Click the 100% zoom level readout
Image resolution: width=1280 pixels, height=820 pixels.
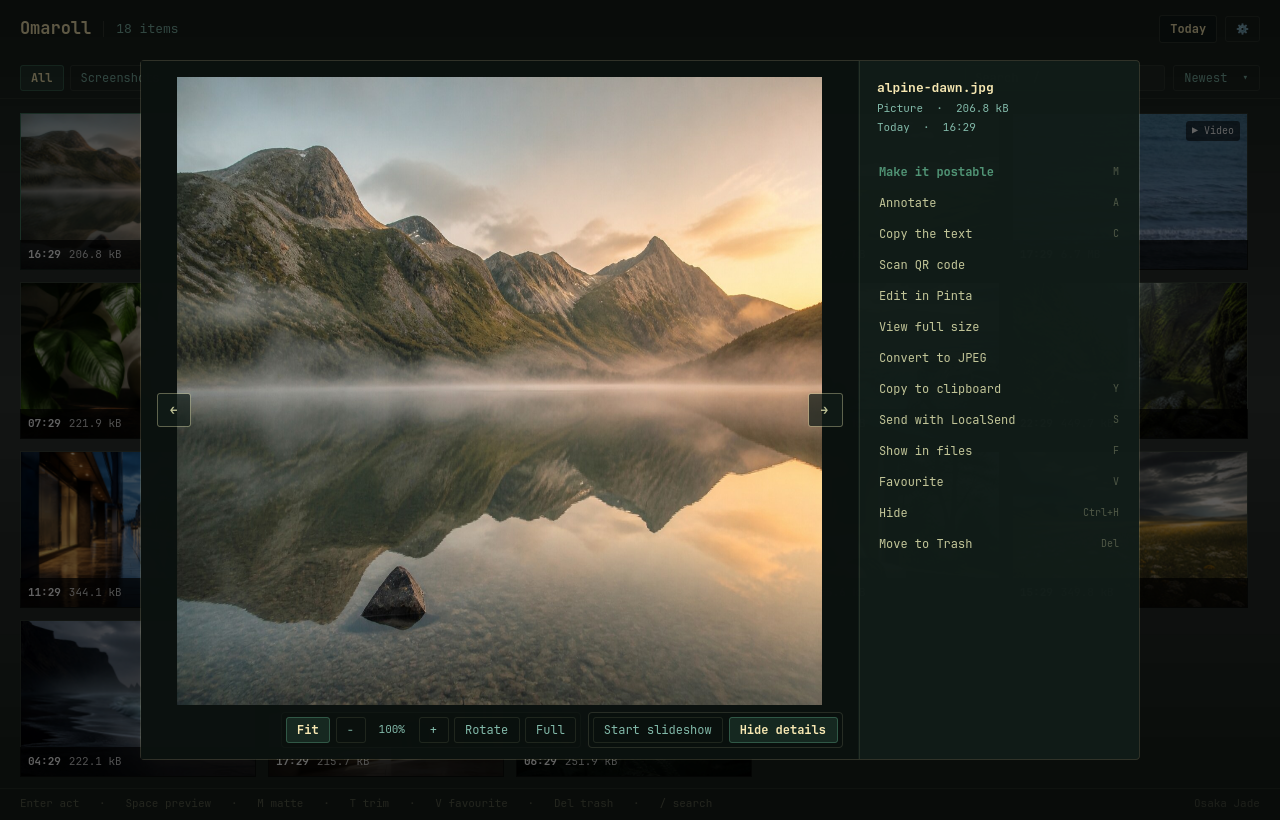pyautogui.click(x=392, y=730)
